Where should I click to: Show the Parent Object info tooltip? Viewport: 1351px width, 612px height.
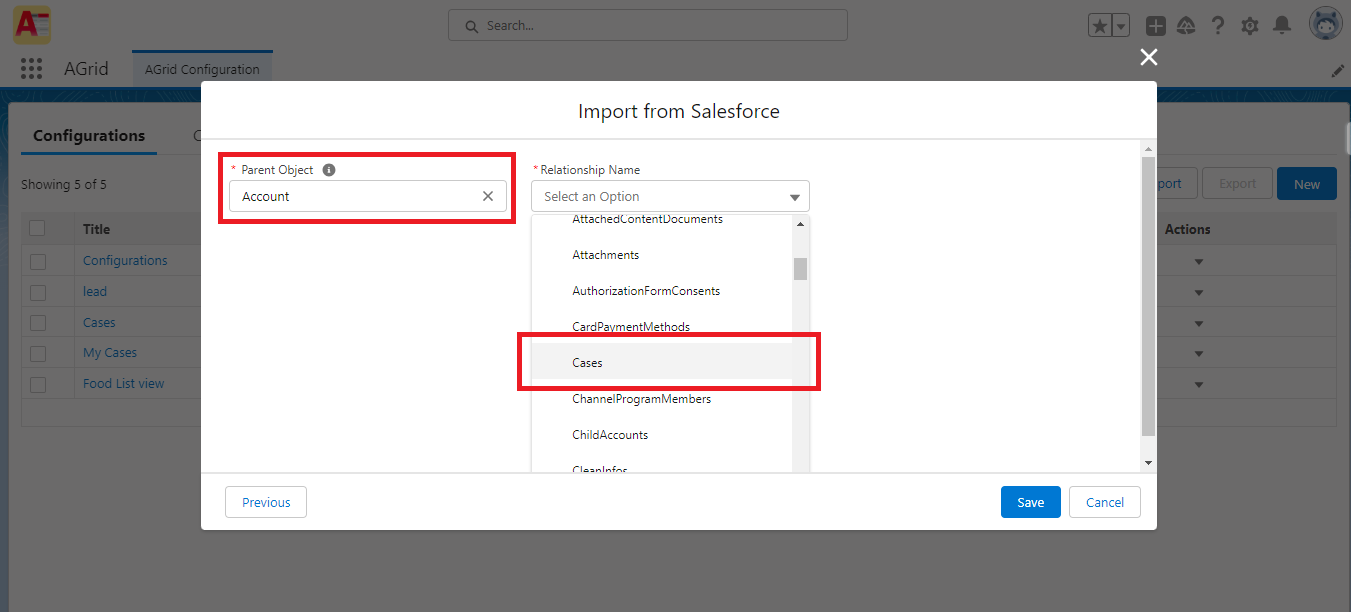[x=329, y=170]
